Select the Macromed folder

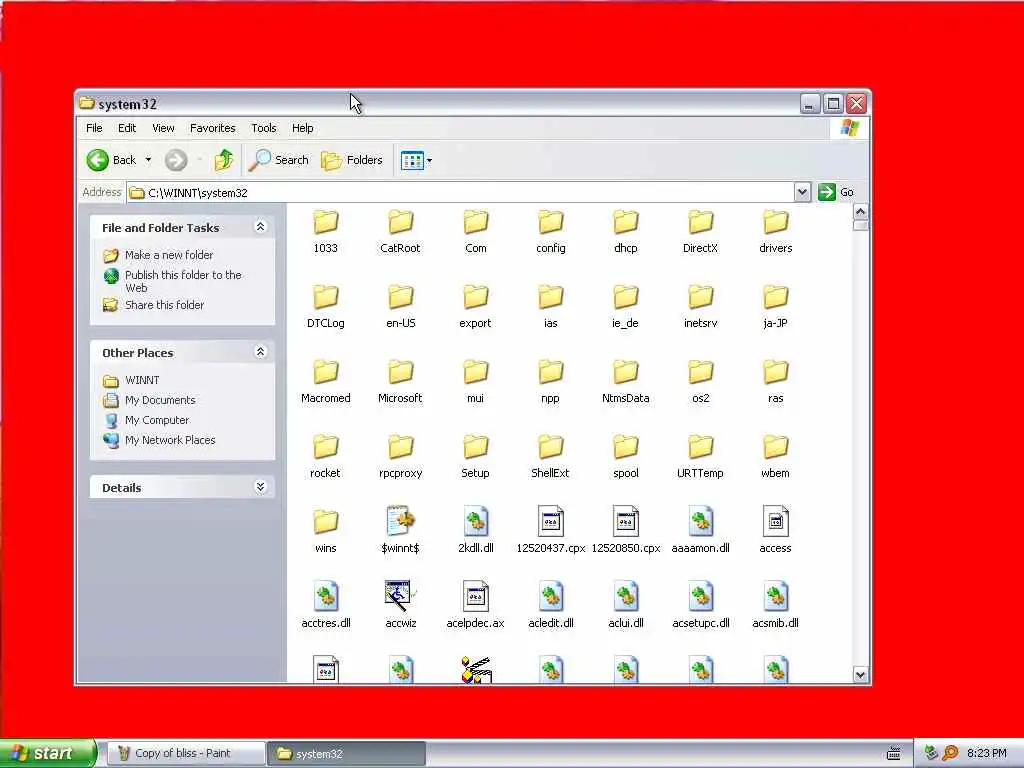tap(325, 382)
